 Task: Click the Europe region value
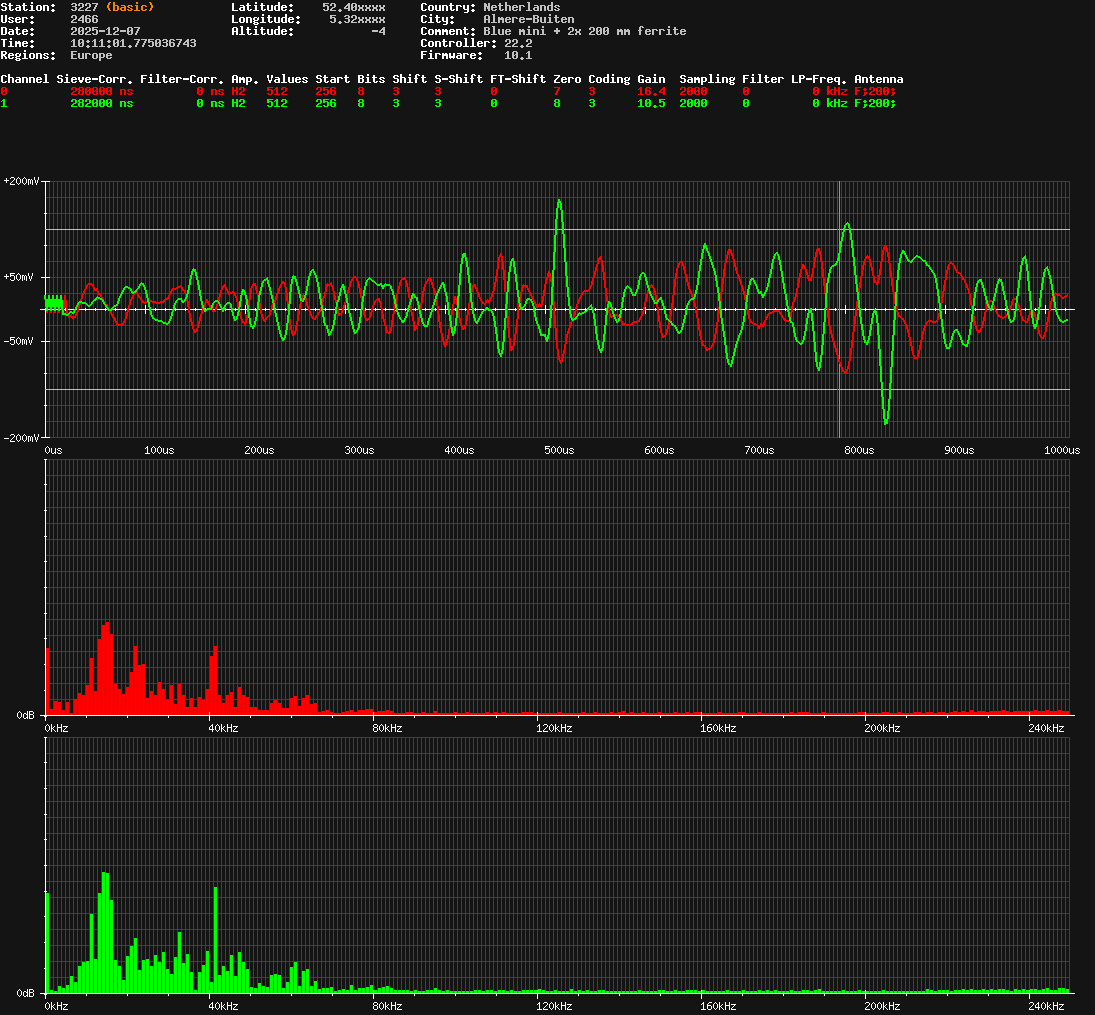coord(91,55)
